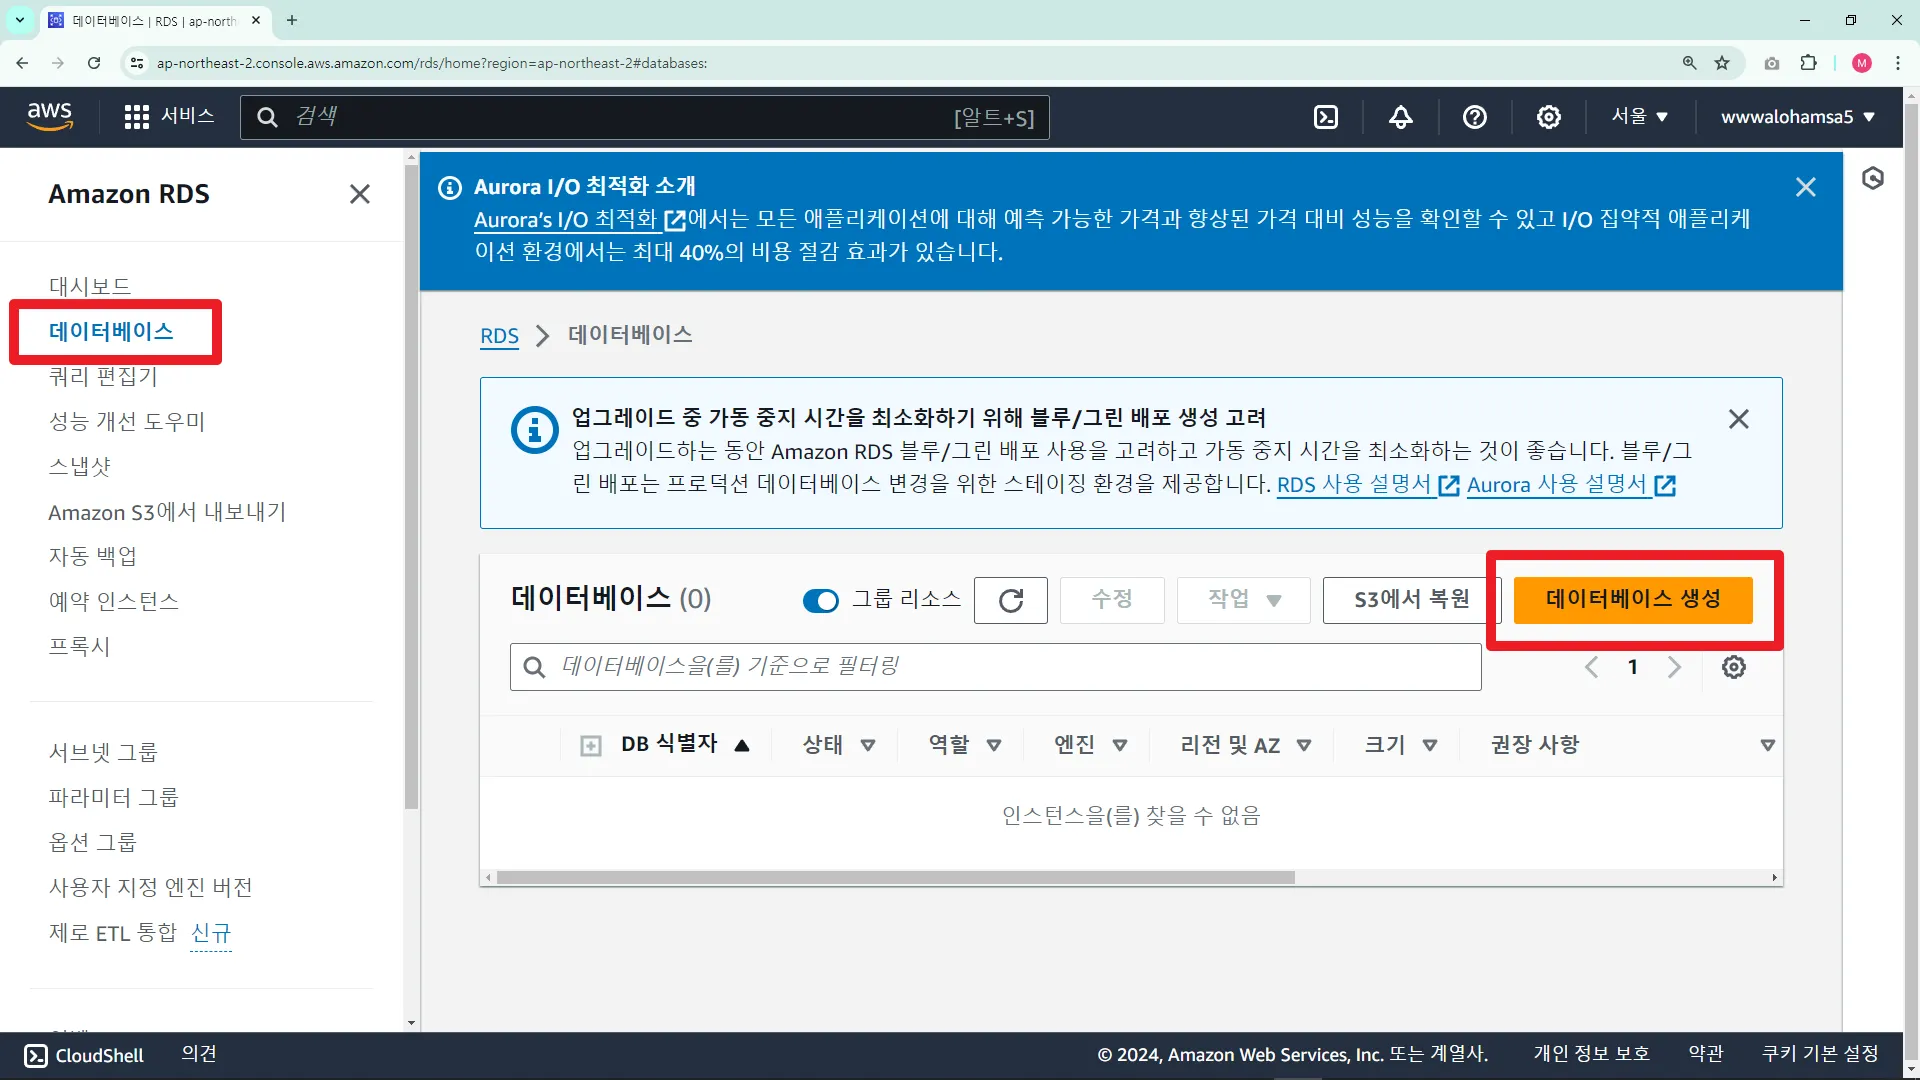This screenshot has width=1920, height=1080.
Task: Toggle the 그룹 리소스 switch off
Action: point(821,600)
